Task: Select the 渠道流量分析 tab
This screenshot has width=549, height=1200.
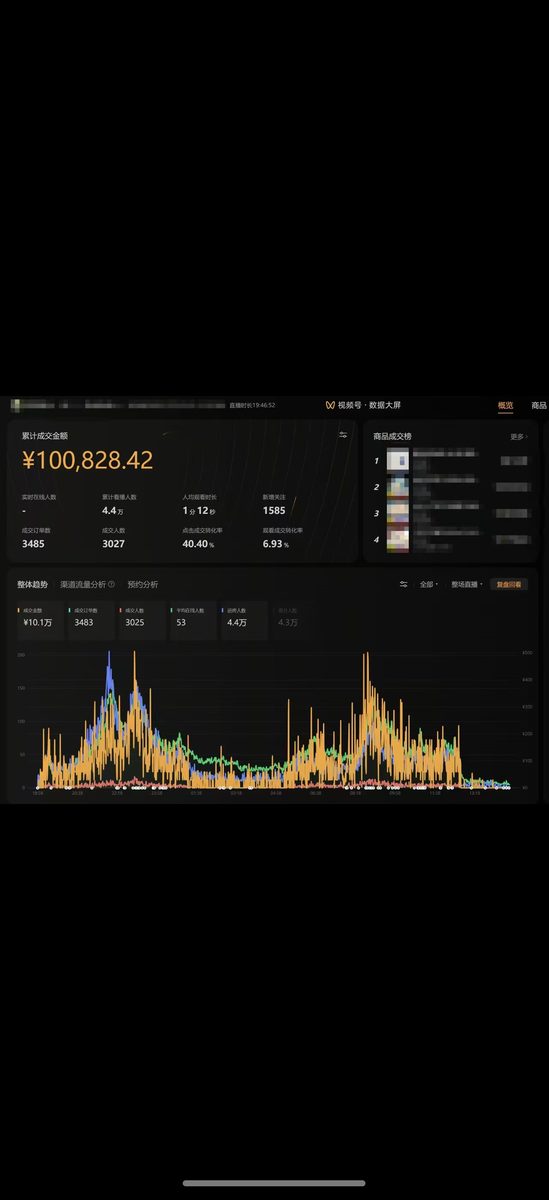Action: 83,584
